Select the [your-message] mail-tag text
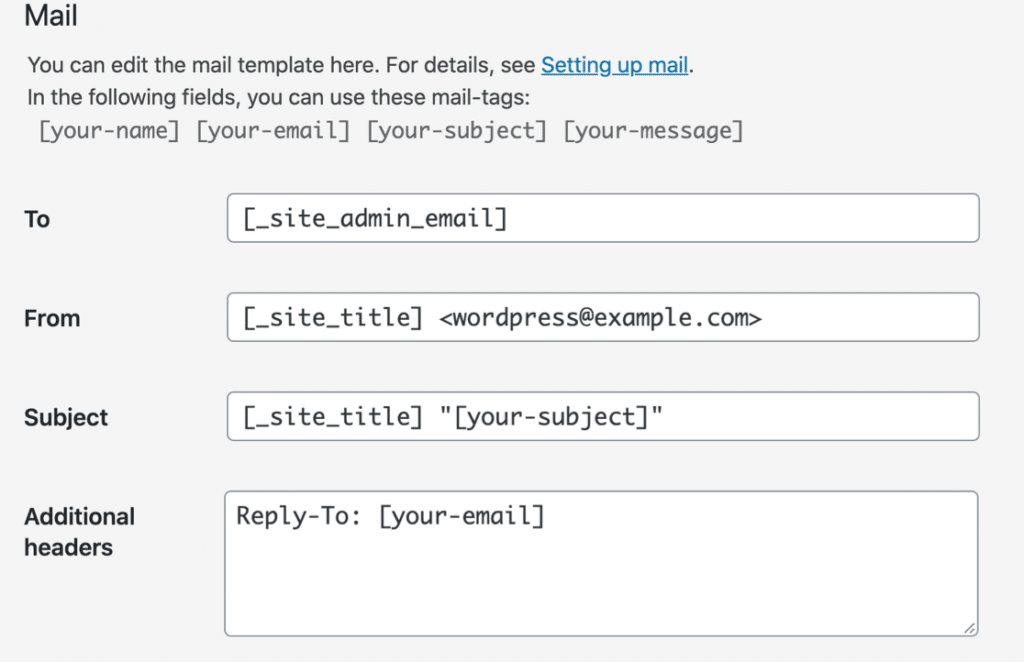 click(652, 130)
